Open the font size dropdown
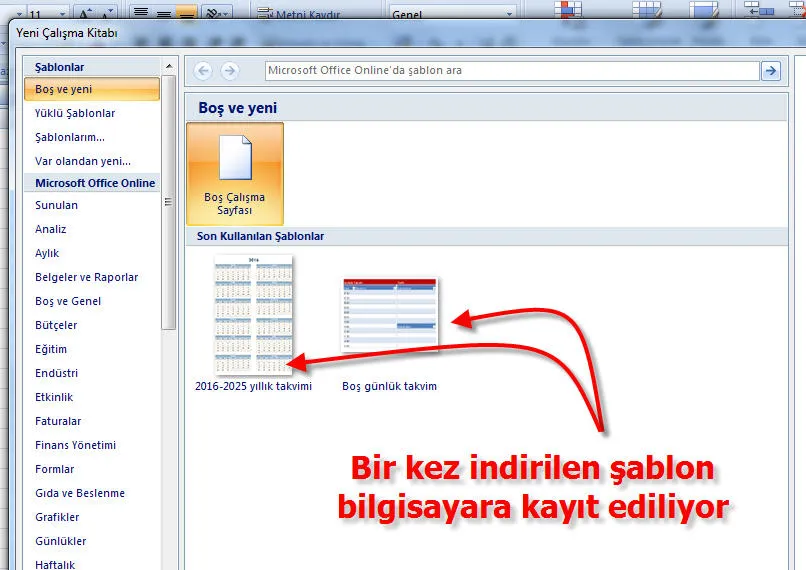Viewport: 806px width, 570px height. pos(61,15)
